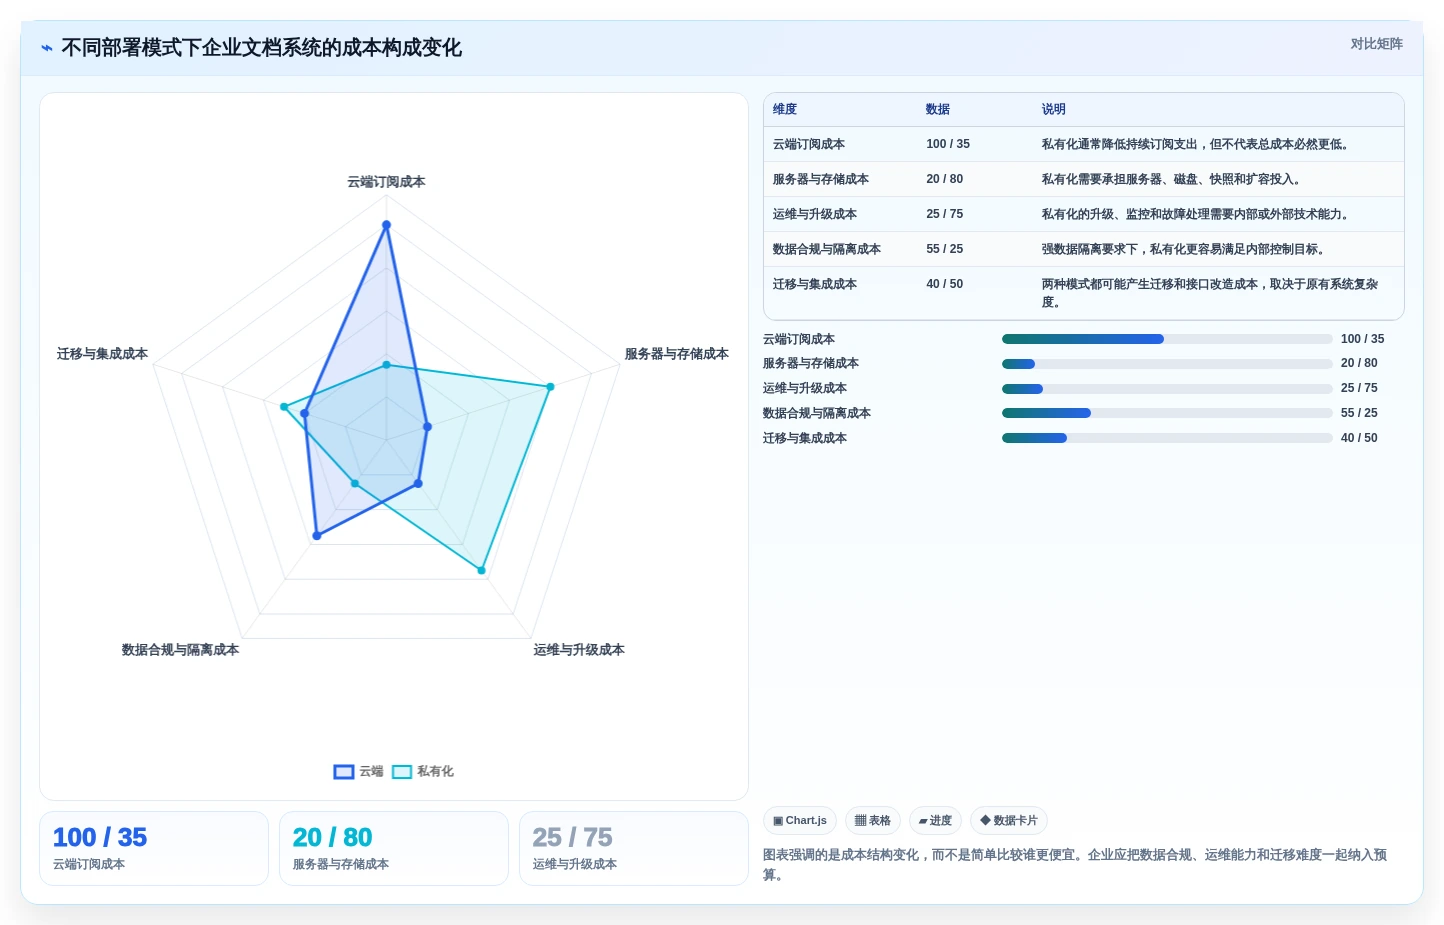Viewport: 1444px width, 925px height.
Task: Select the 进度 tag chip
Action: pos(935,821)
